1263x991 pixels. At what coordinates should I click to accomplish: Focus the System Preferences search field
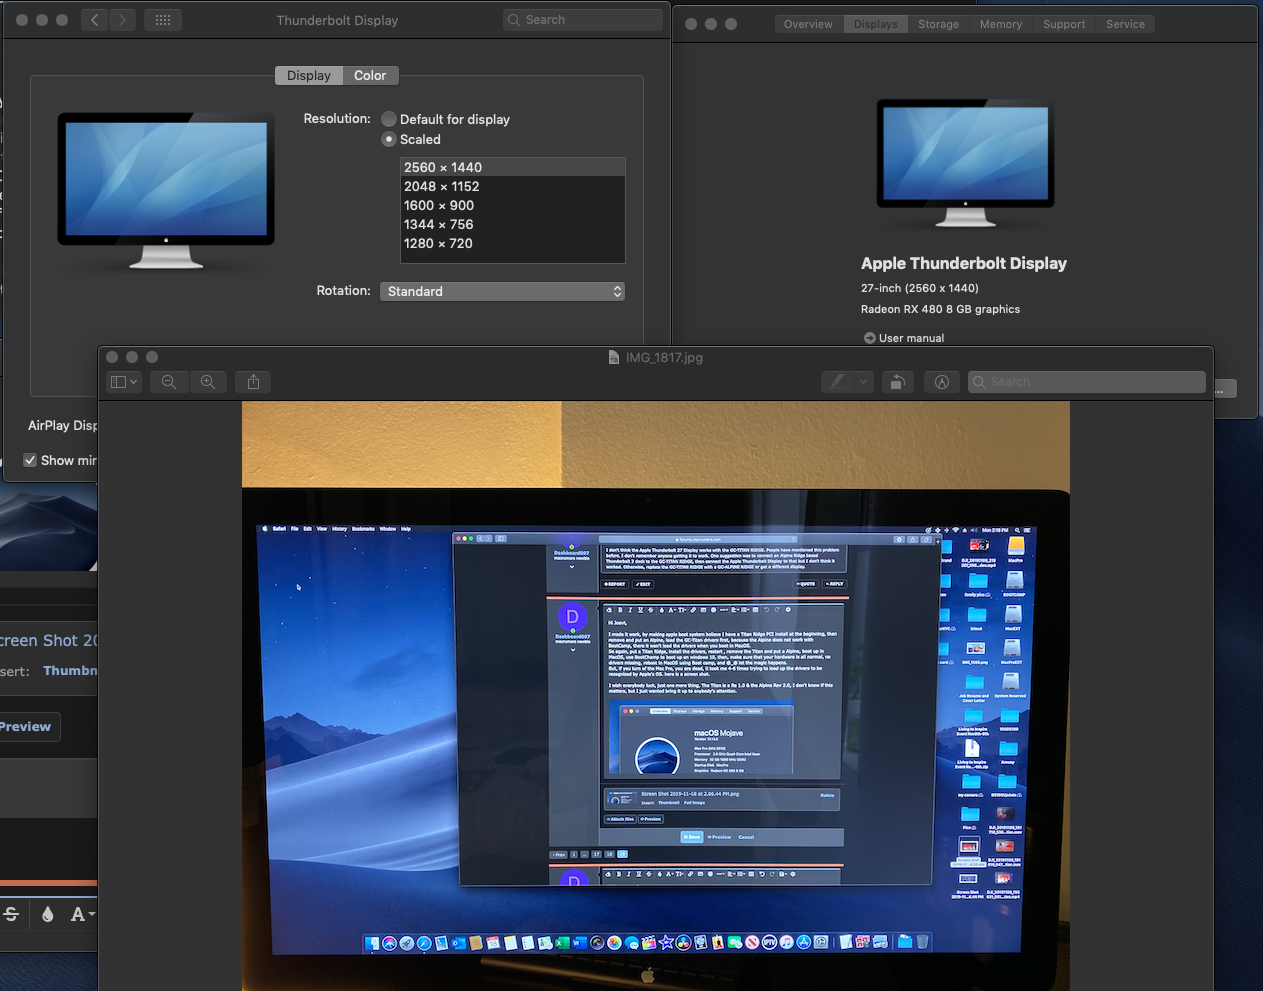tap(583, 20)
